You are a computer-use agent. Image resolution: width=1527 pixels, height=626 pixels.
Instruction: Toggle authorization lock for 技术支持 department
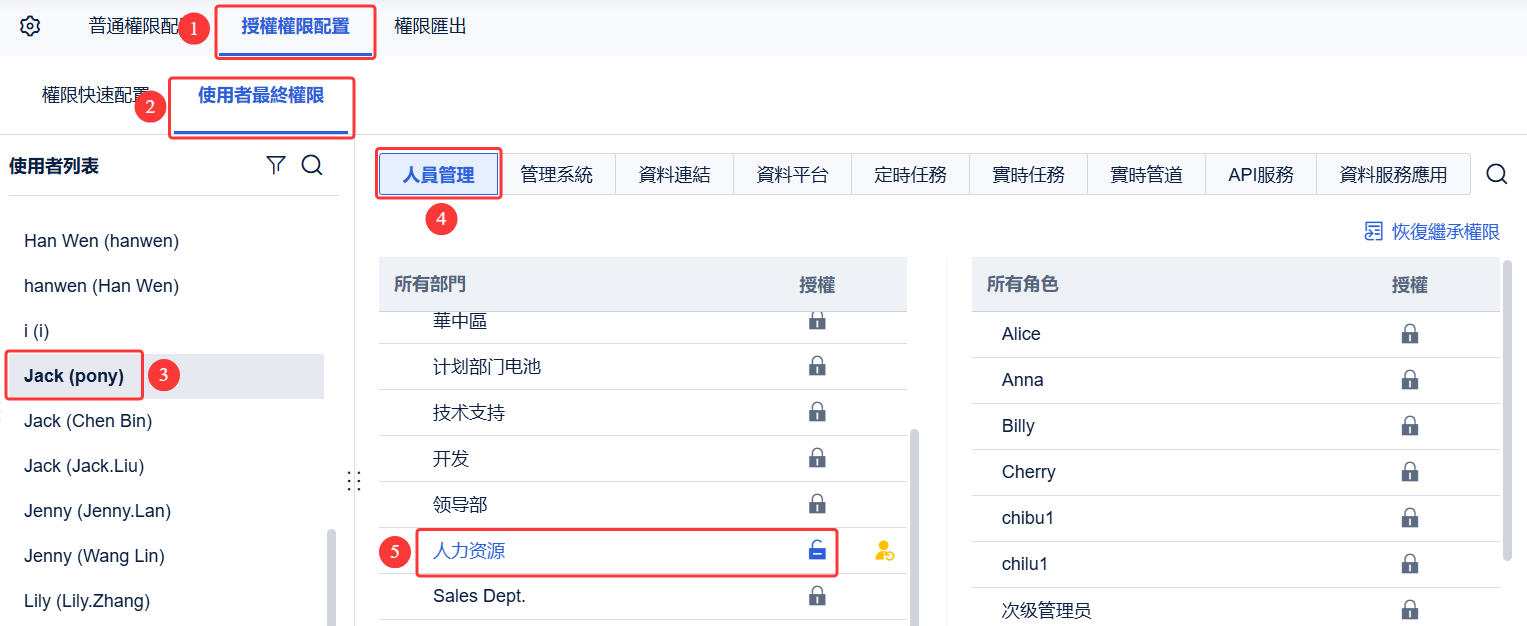[x=817, y=412]
